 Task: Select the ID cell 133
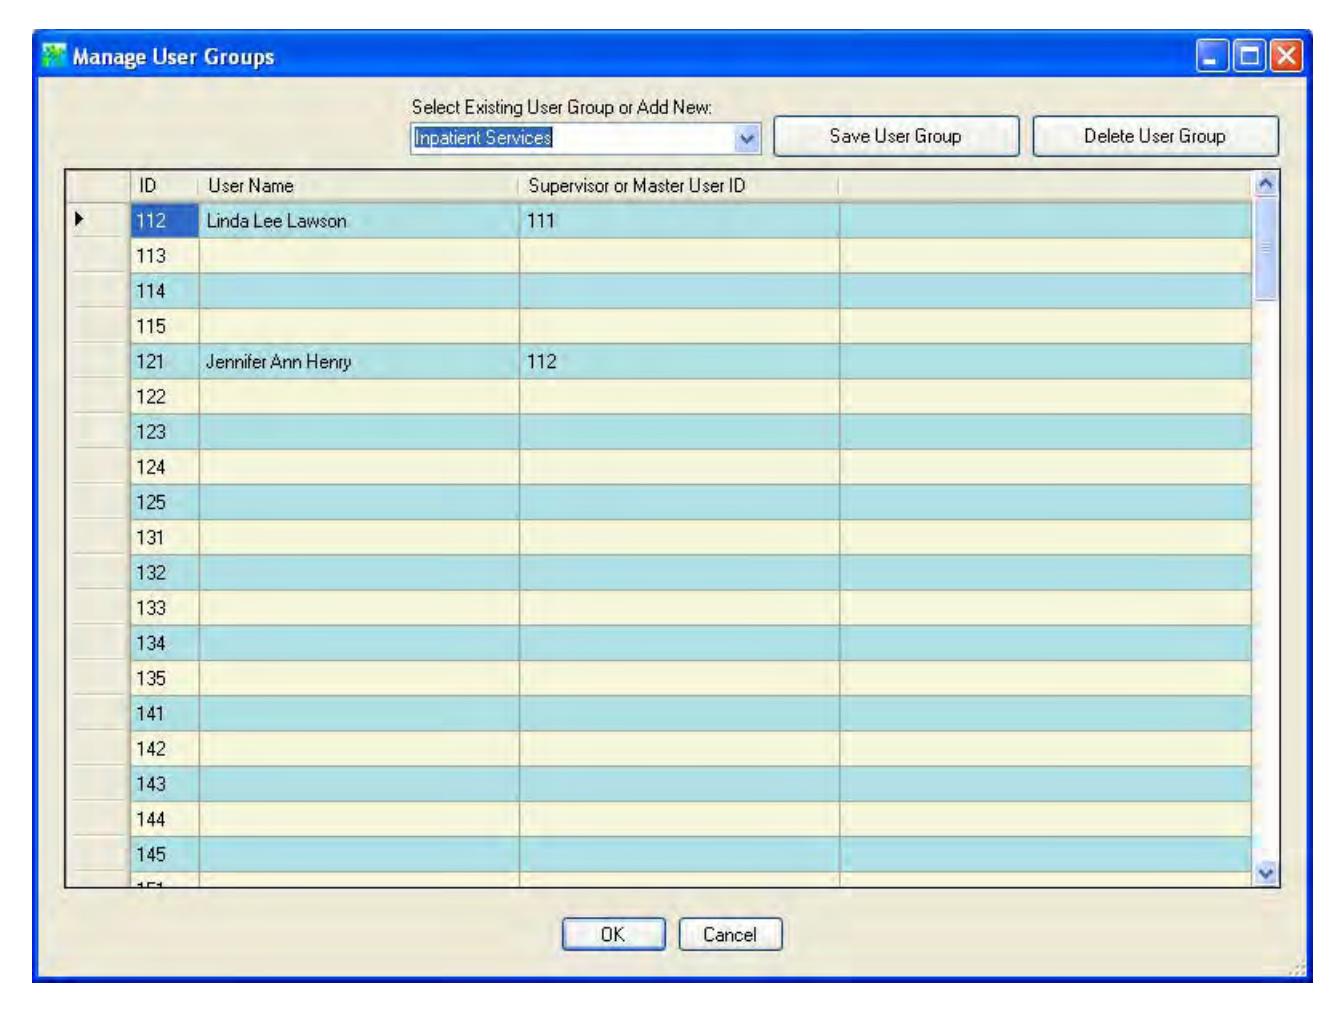click(165, 608)
